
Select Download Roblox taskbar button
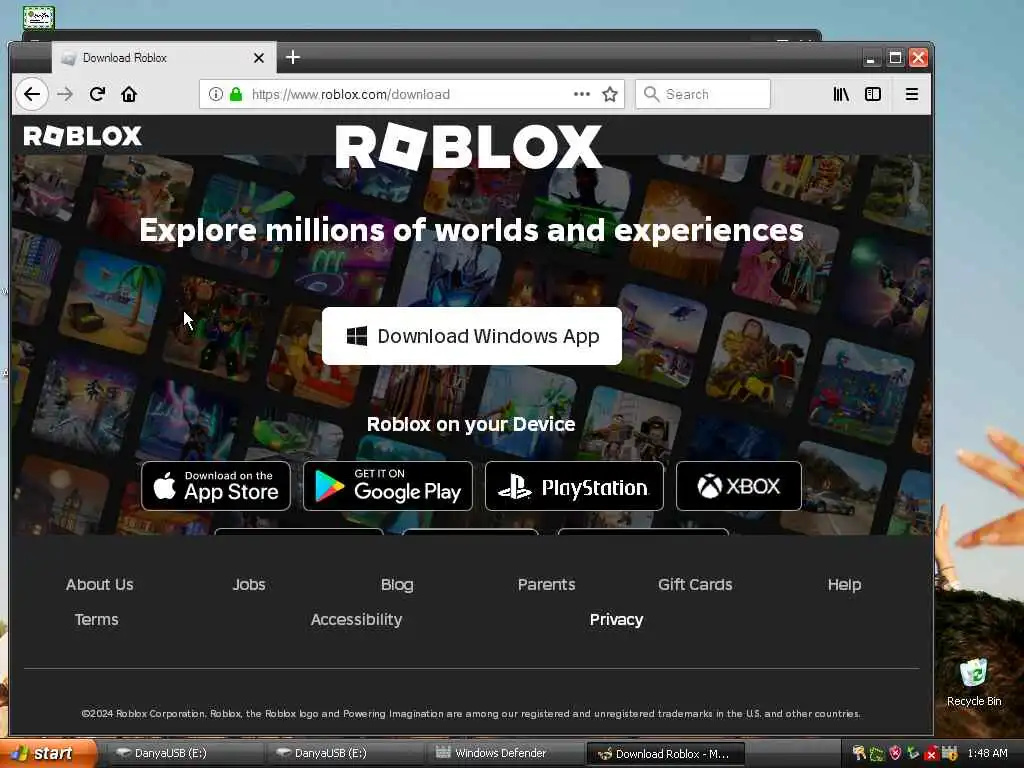[665, 754]
